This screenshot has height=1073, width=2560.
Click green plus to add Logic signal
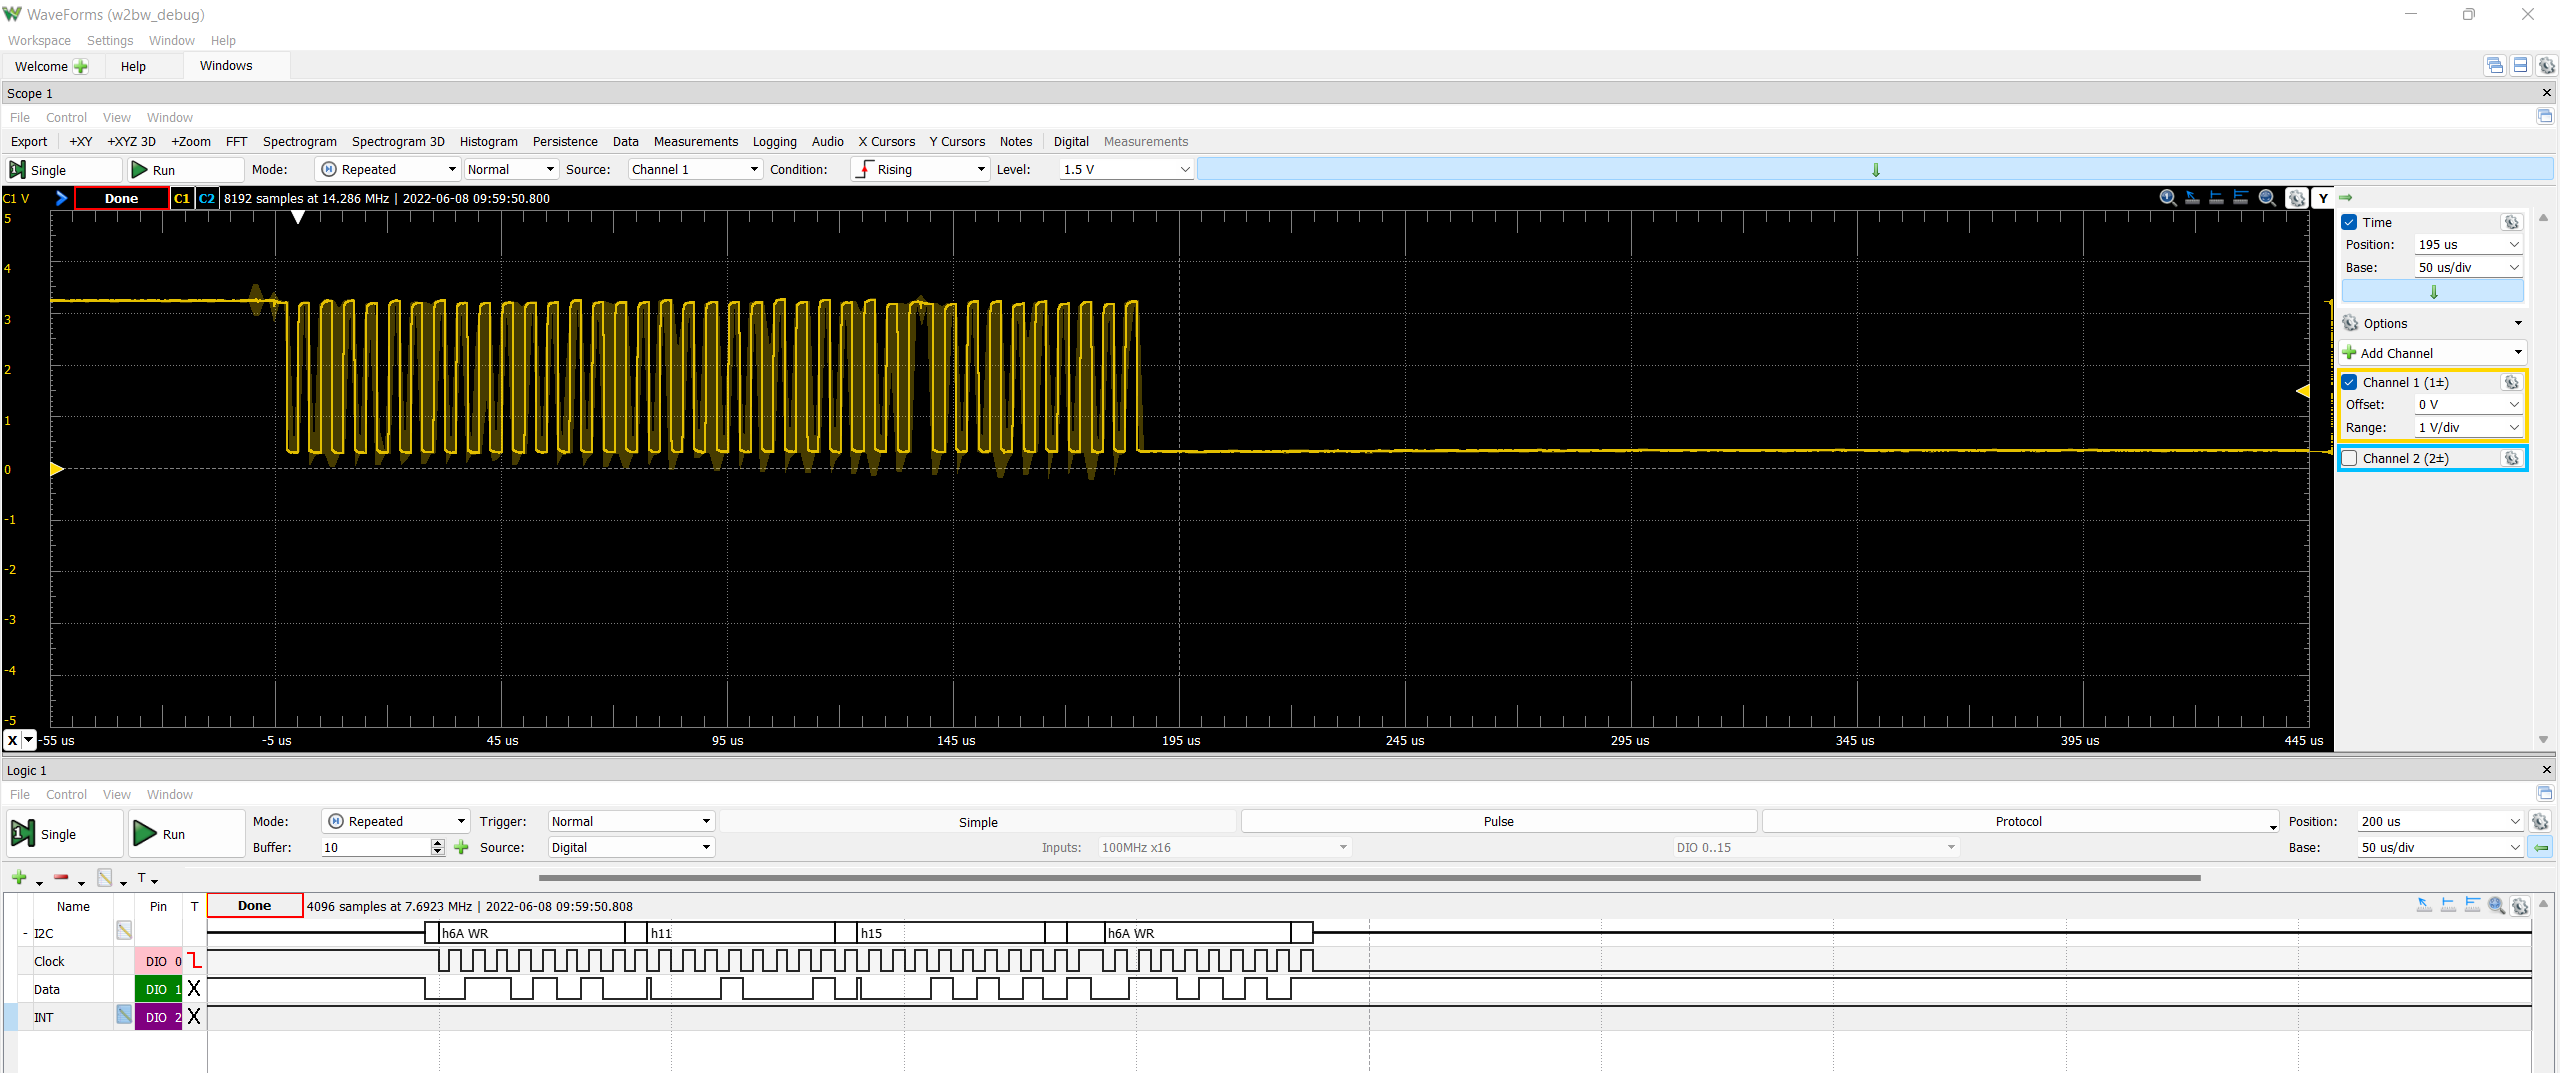pos(19,877)
